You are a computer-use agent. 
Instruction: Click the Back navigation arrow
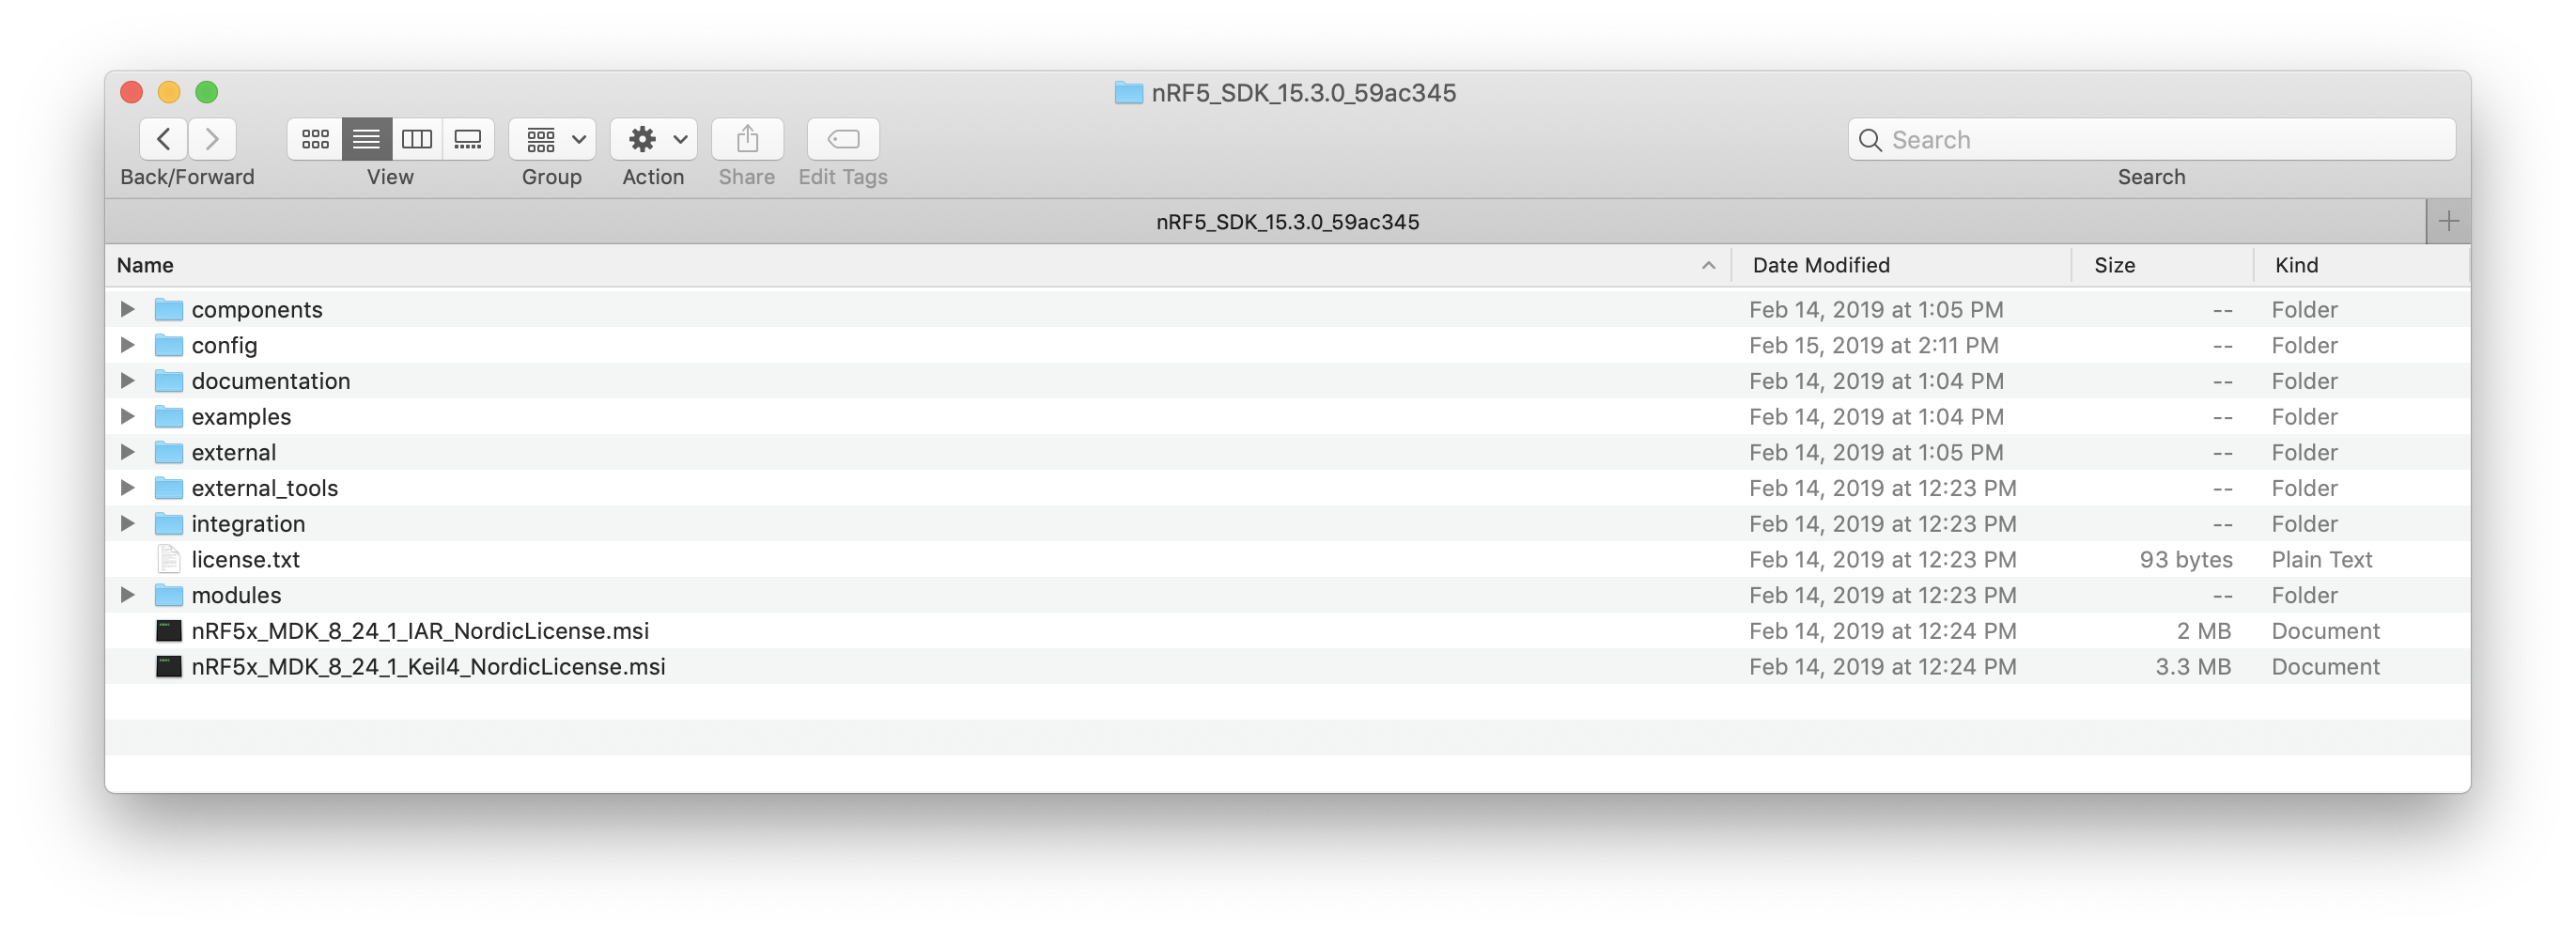164,139
